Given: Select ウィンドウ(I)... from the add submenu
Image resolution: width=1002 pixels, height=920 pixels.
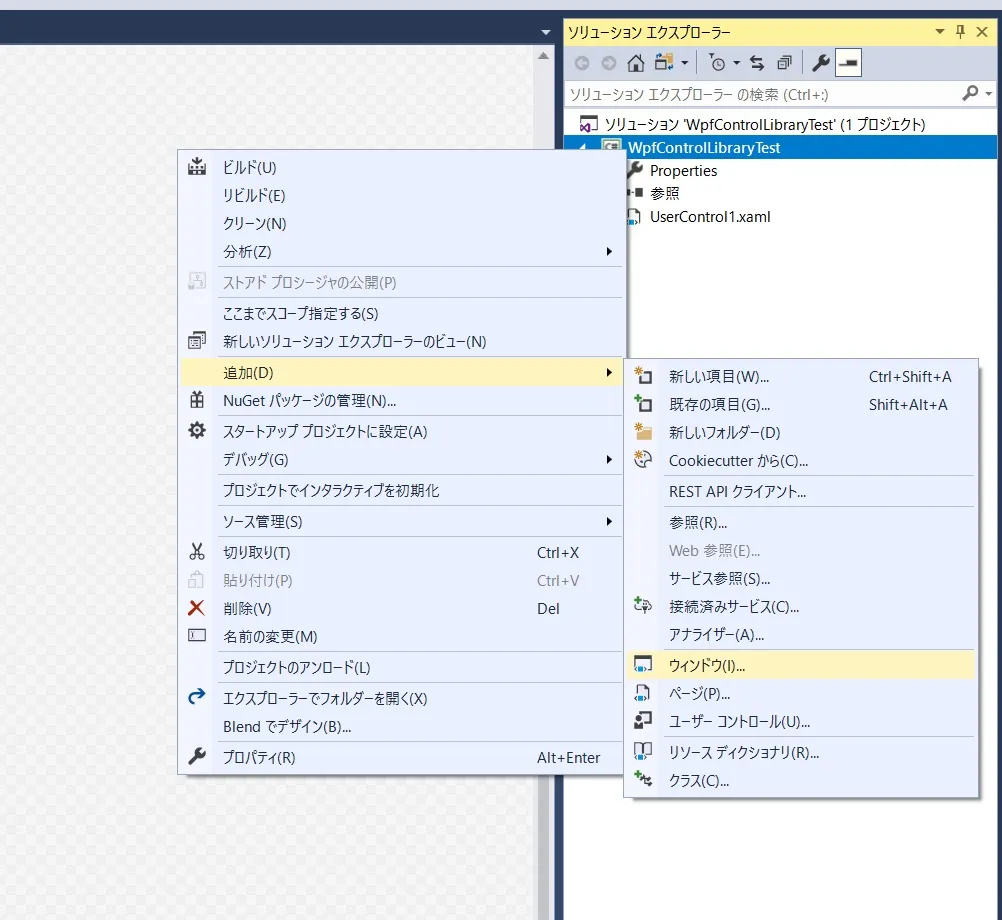Looking at the screenshot, I should click(801, 665).
